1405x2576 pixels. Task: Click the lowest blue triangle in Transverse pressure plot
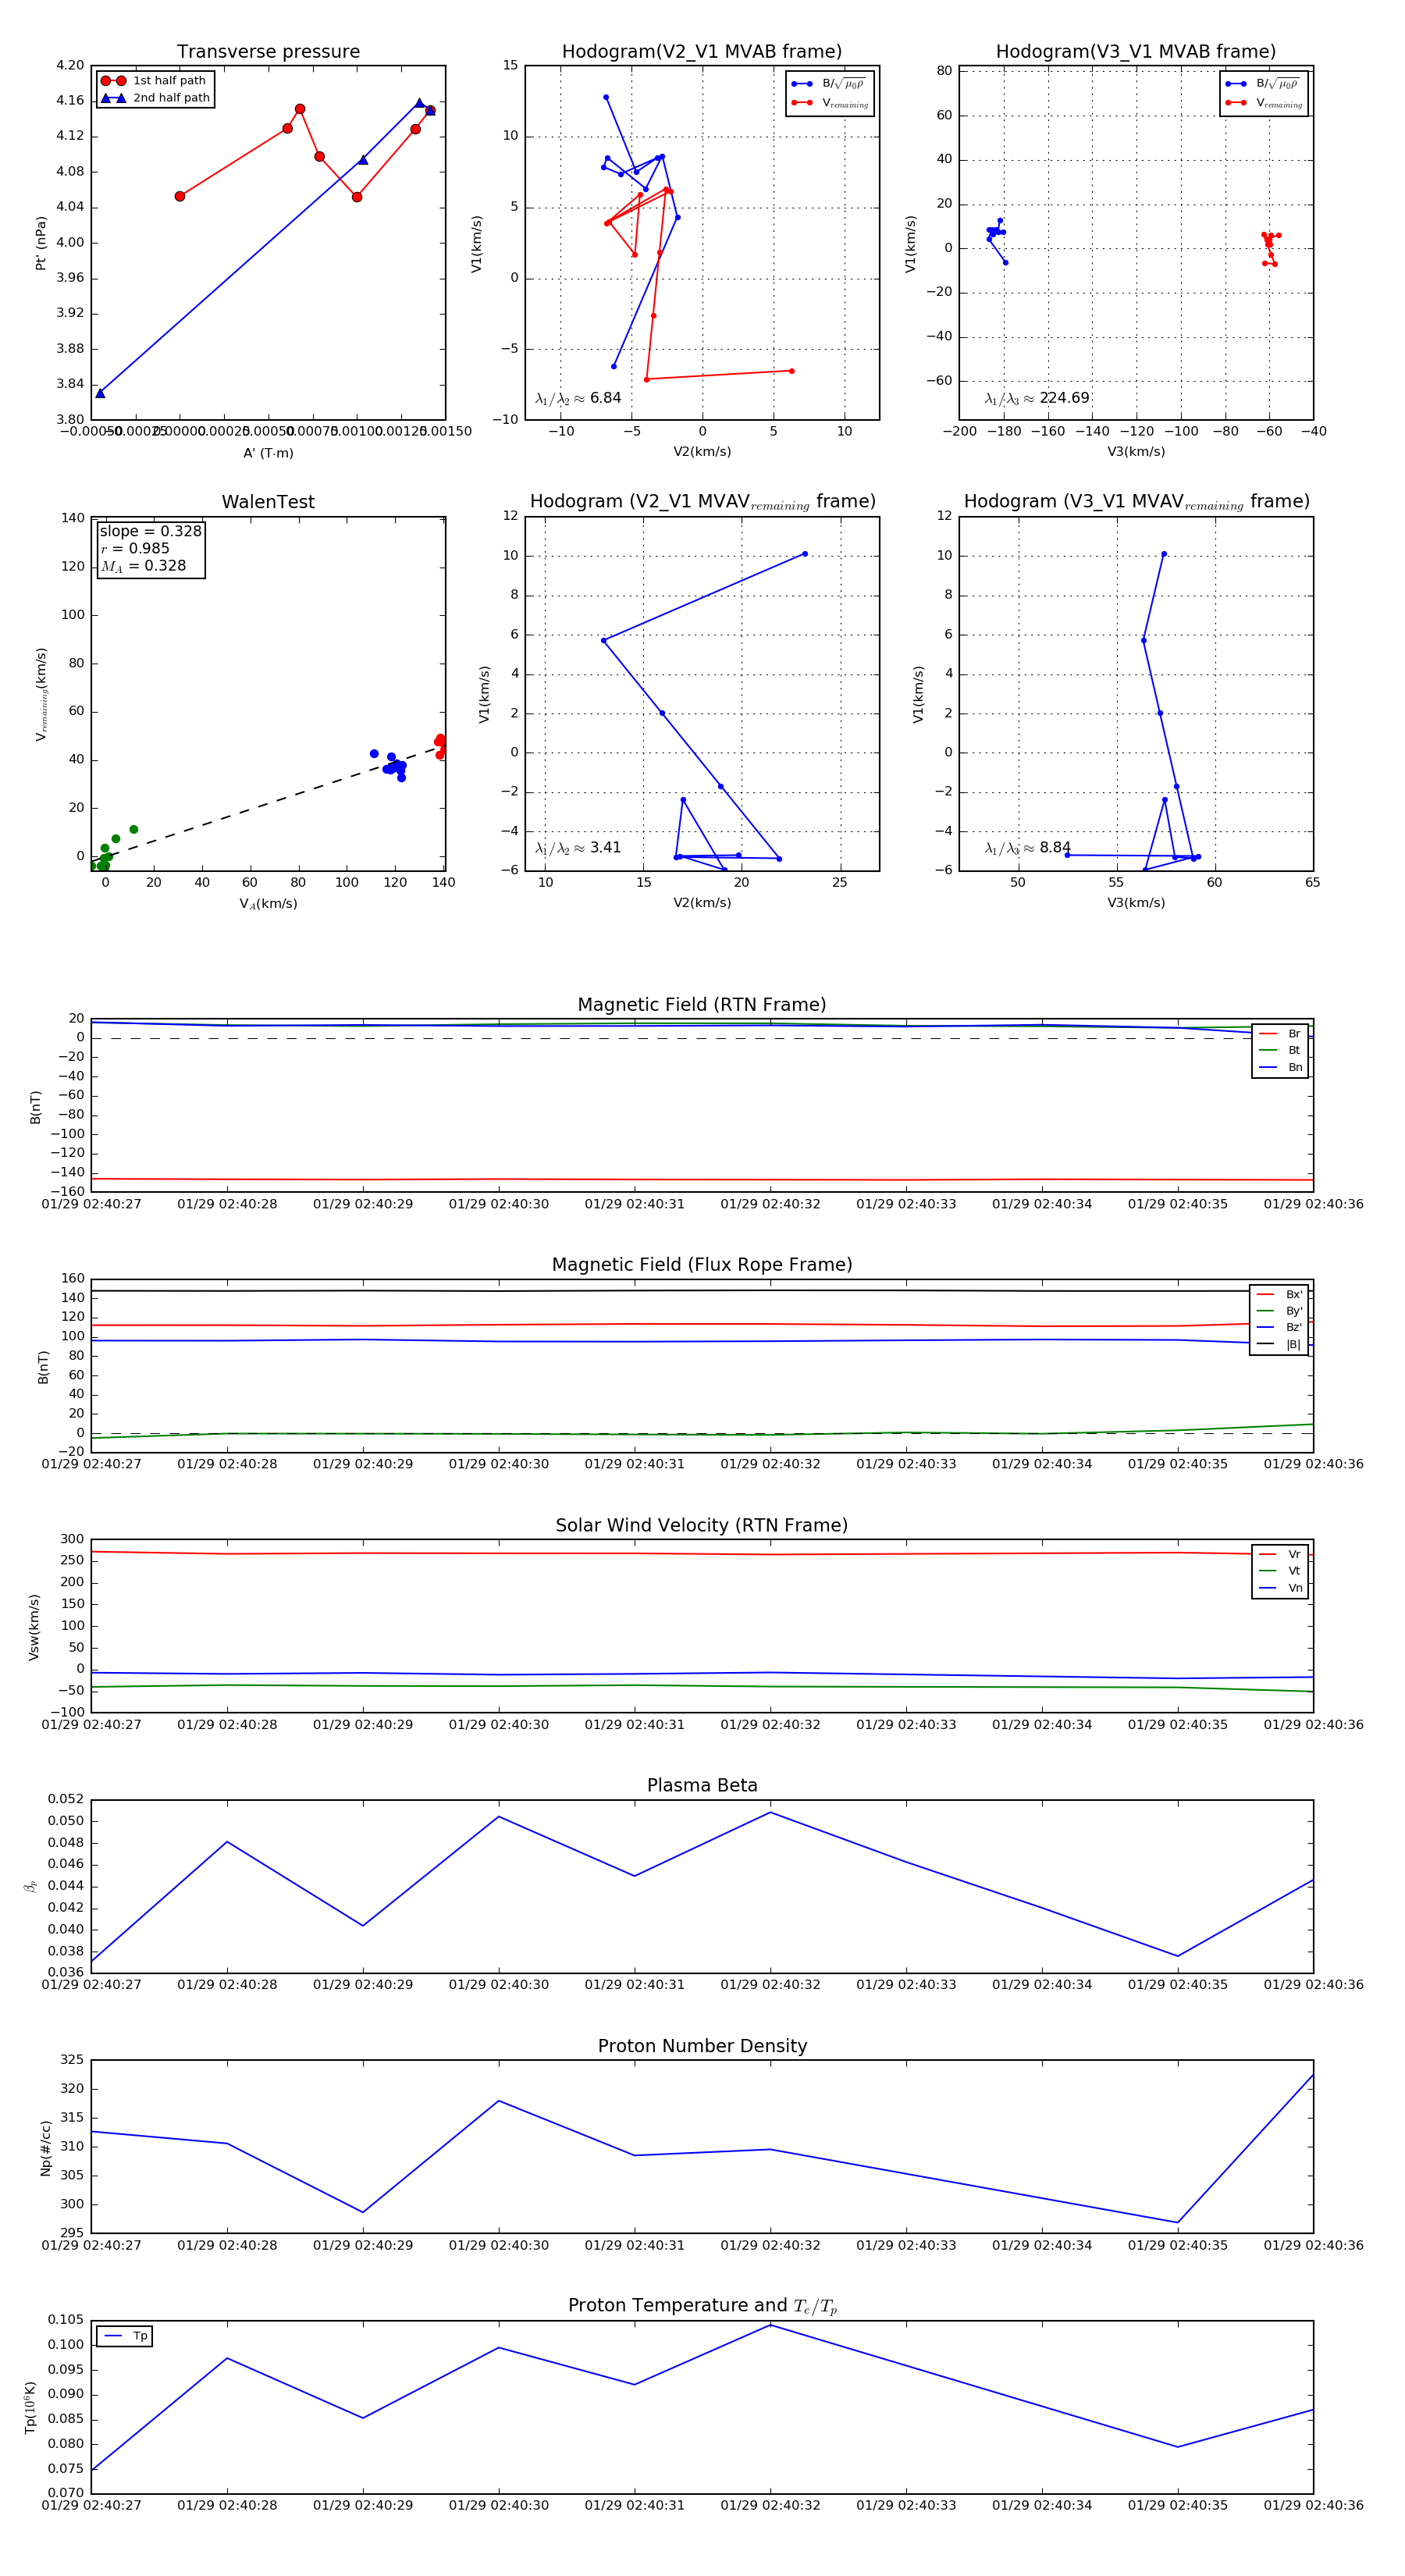click(x=100, y=393)
